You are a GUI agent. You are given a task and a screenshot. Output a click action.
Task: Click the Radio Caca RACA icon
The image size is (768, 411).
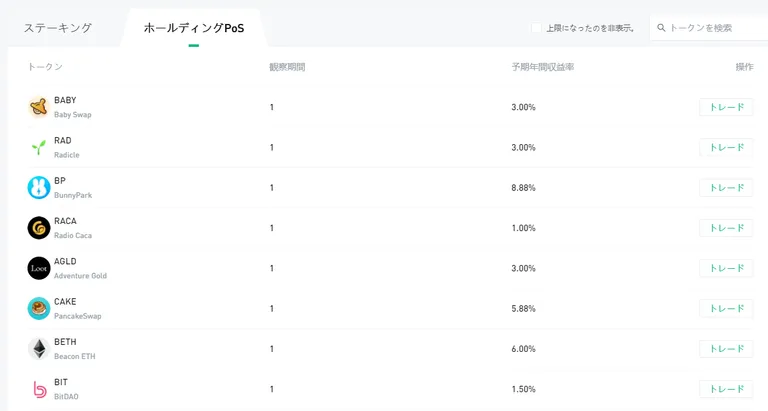pos(39,228)
